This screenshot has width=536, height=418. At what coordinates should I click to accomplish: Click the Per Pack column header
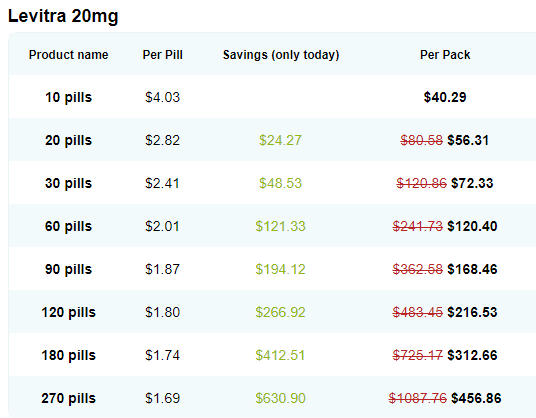click(445, 55)
